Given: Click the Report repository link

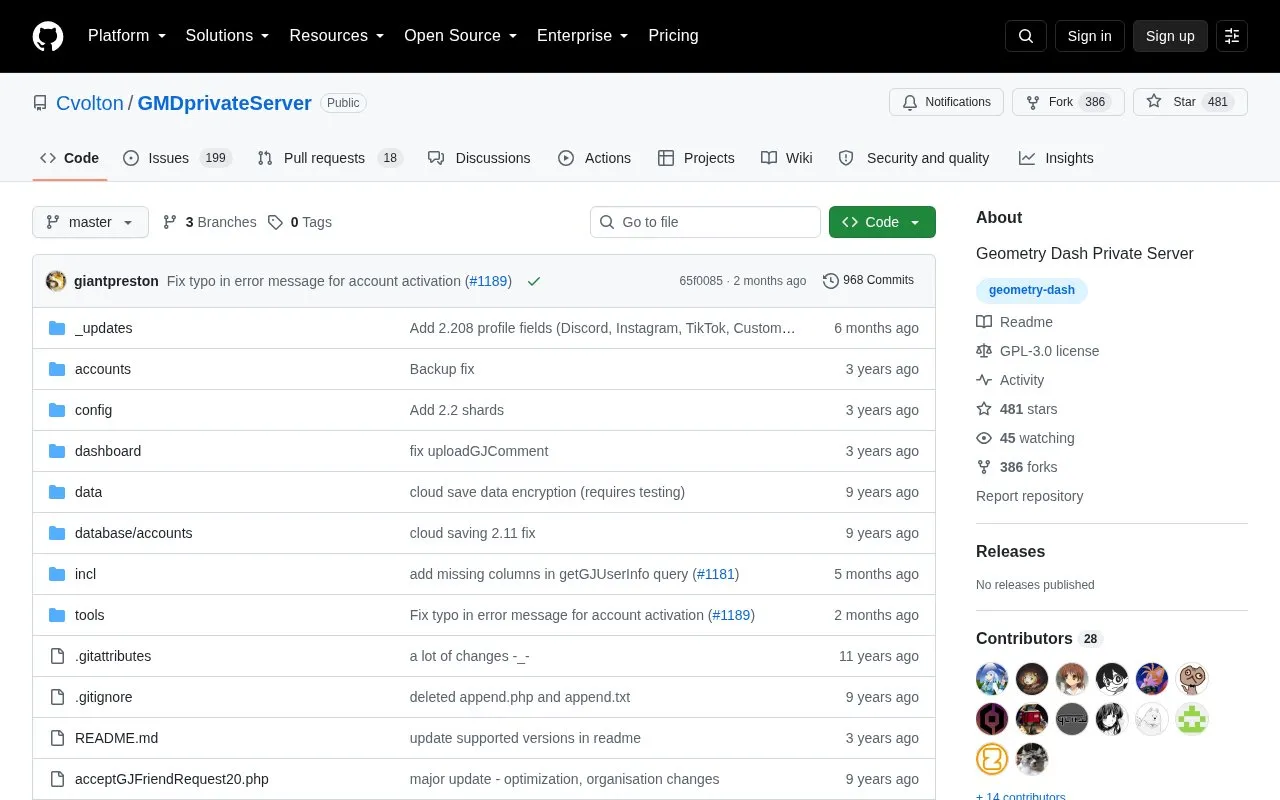Looking at the screenshot, I should pyautogui.click(x=1029, y=496).
